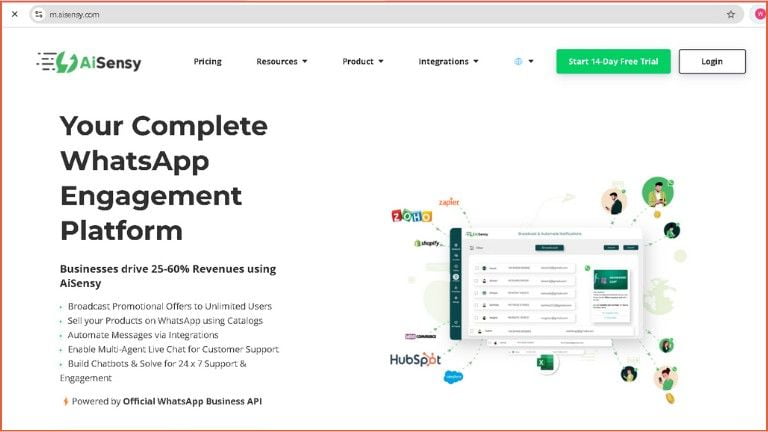Click 'Sell your Products on WhatsApp using Catalogs'
Screen dimensions: 768x432
(x=165, y=320)
